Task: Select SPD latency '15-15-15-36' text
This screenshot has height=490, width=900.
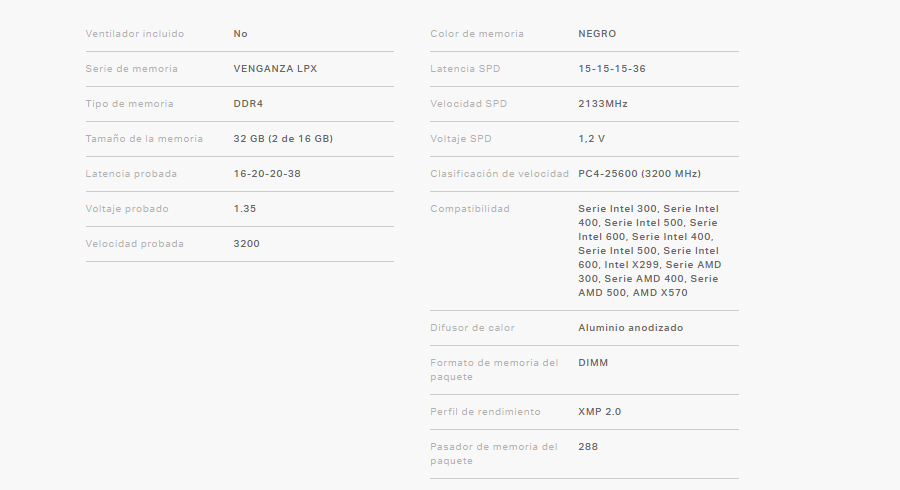Action: [x=612, y=69]
